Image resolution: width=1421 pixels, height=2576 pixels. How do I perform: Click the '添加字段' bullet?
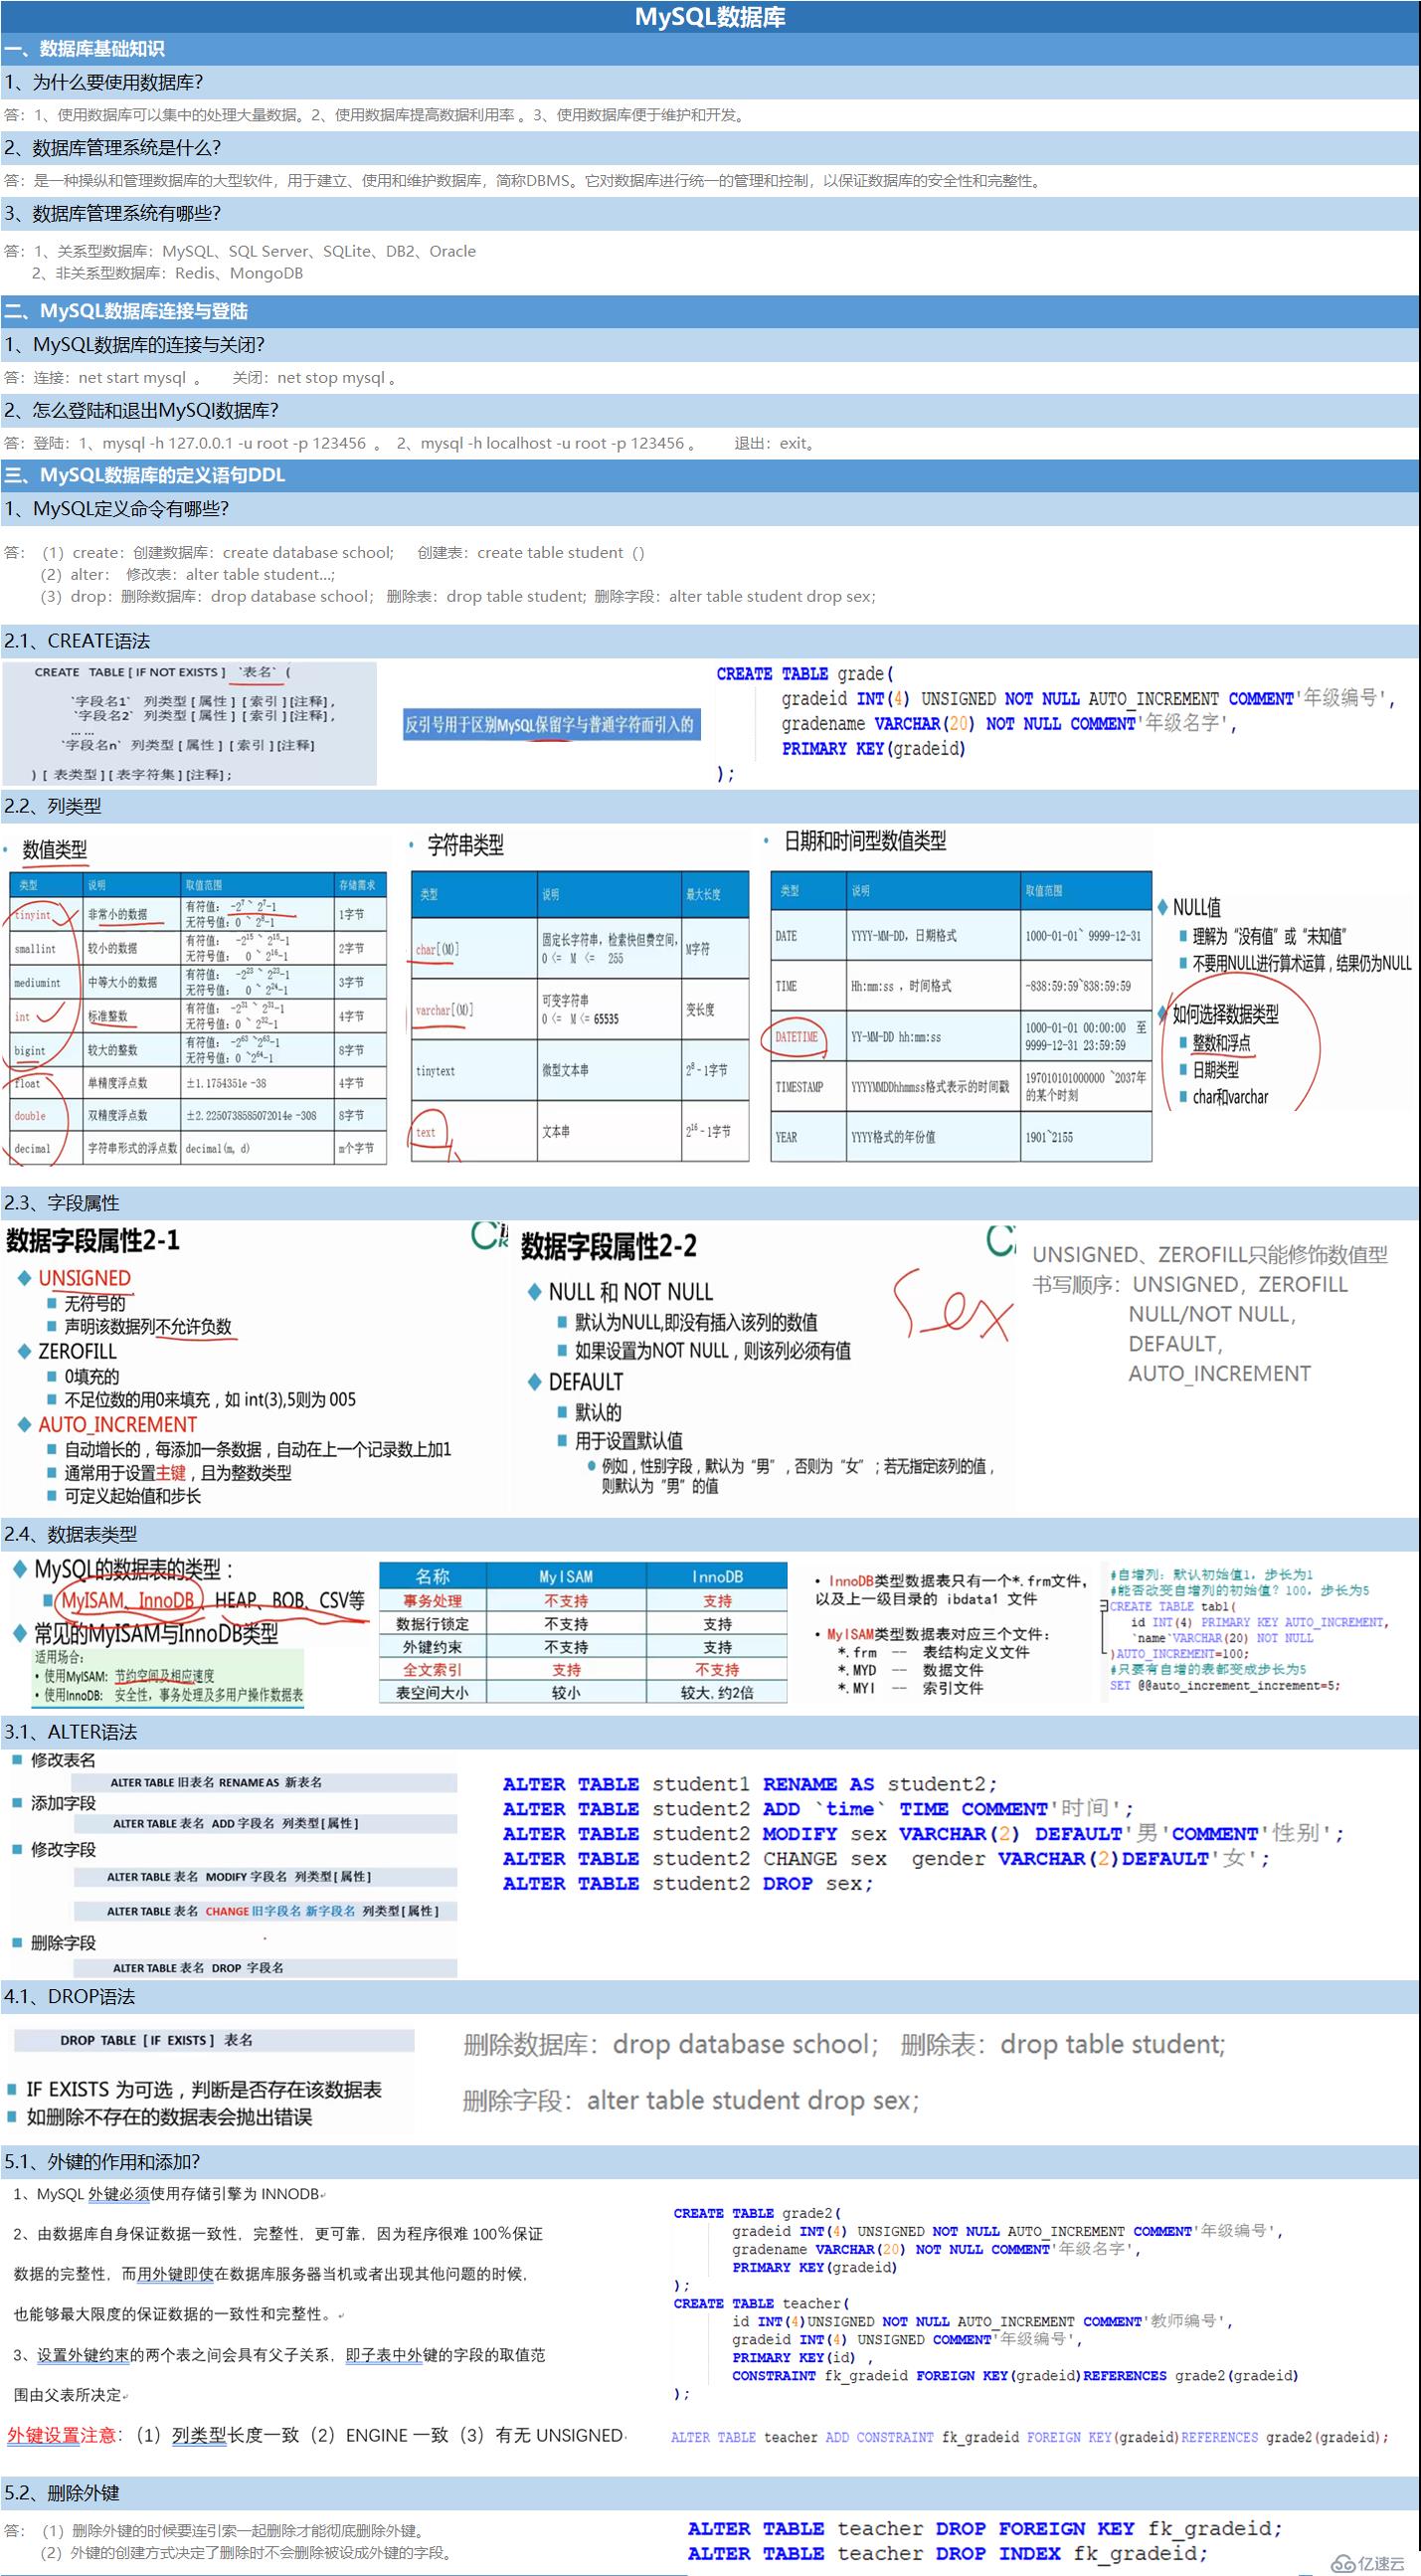point(63,1803)
